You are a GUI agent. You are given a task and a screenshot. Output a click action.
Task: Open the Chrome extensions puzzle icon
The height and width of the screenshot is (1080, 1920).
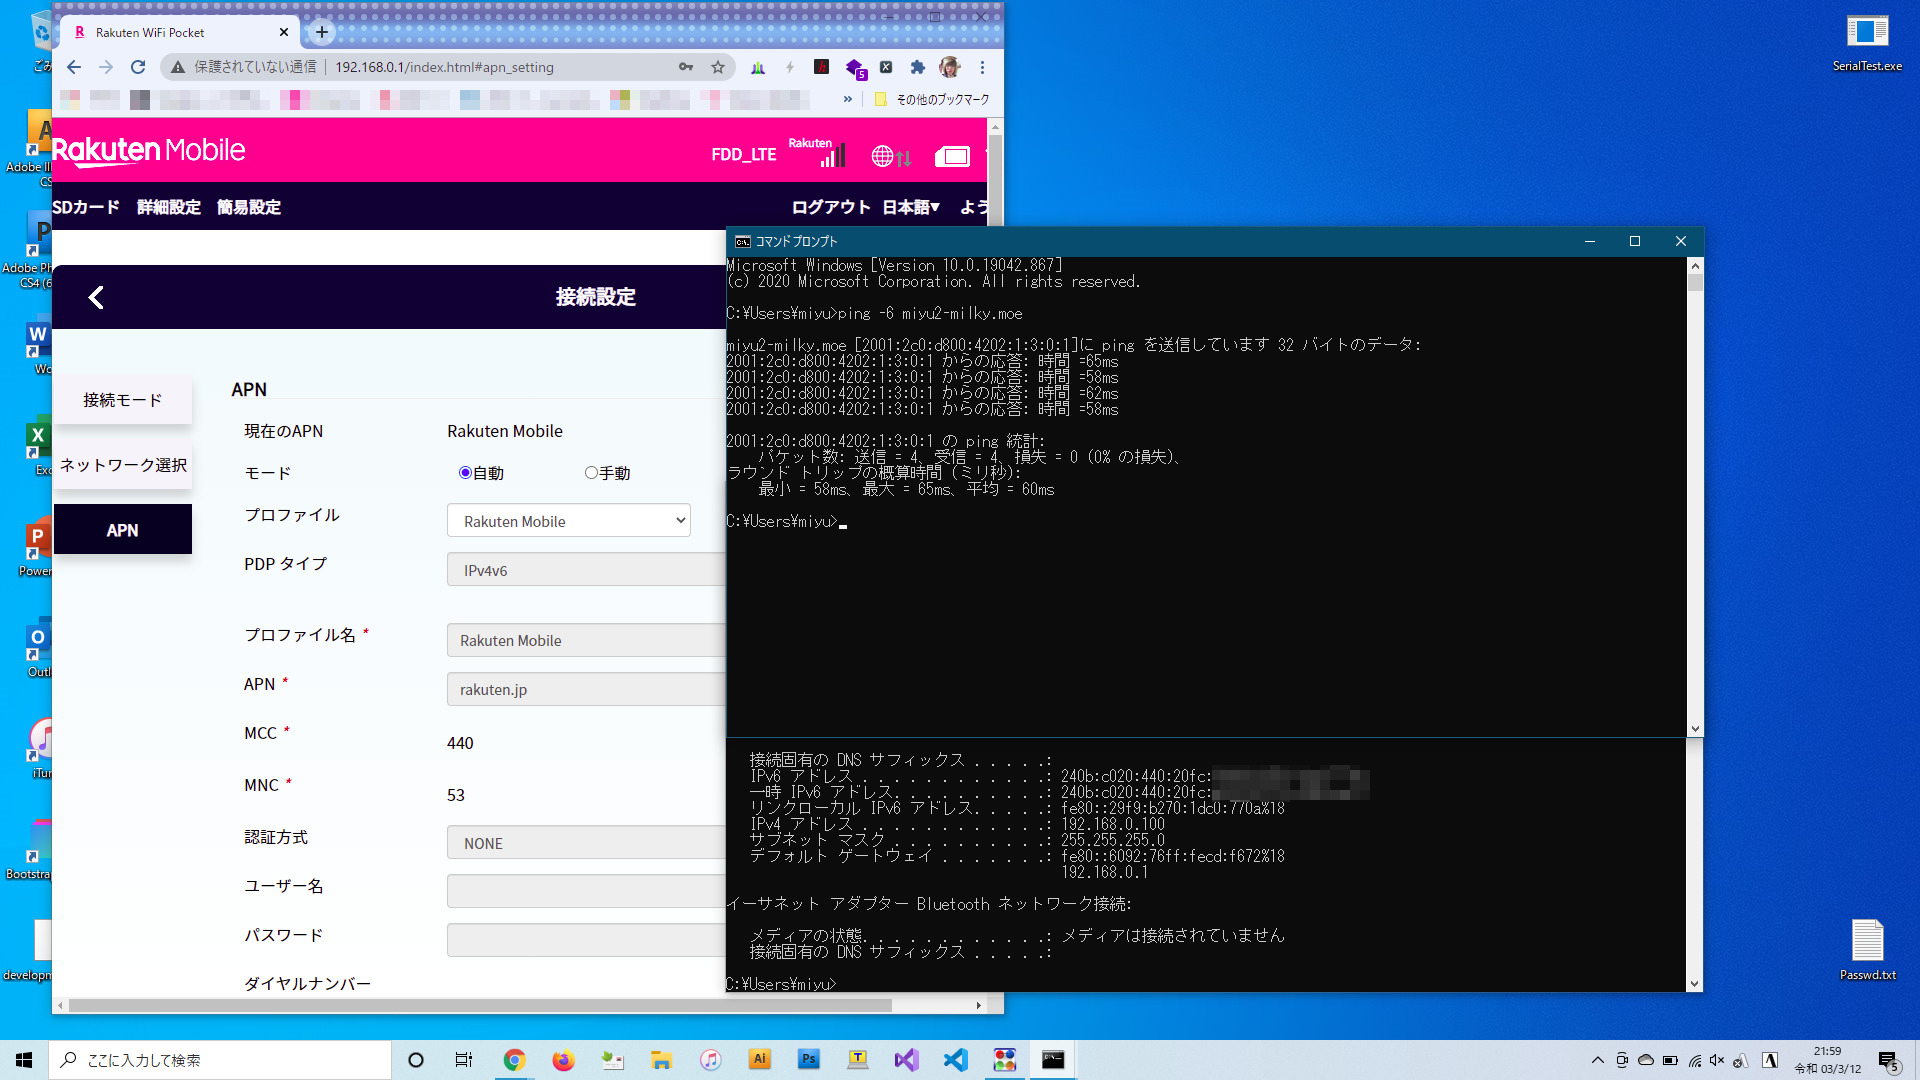click(917, 67)
